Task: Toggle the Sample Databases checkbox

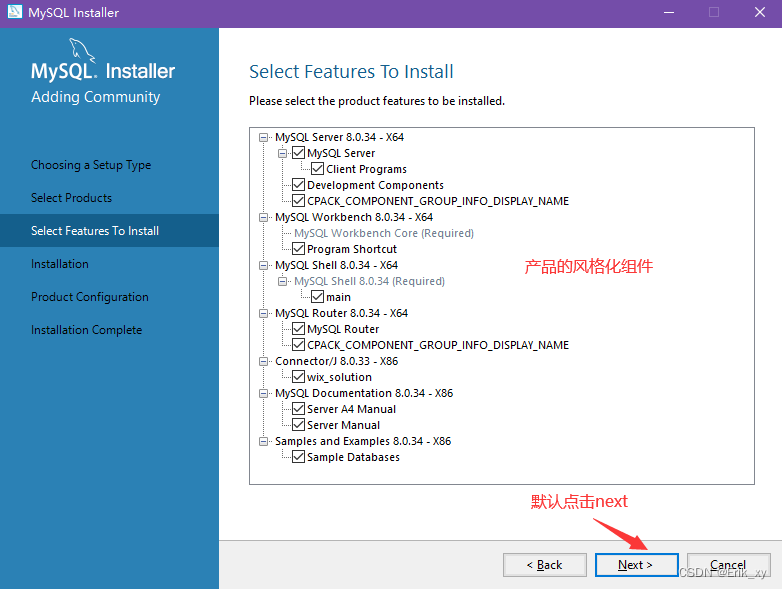Action: coord(298,456)
